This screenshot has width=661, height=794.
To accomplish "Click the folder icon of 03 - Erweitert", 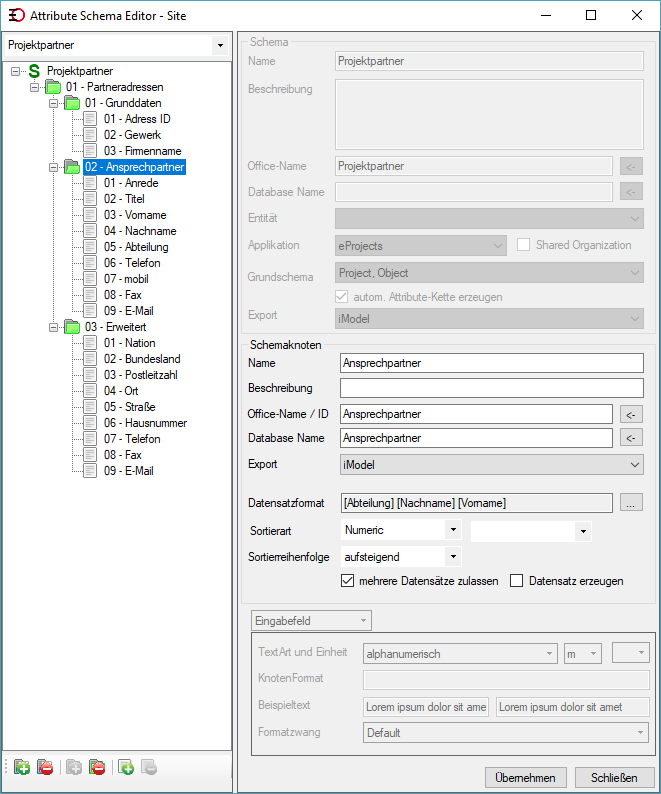I will [72, 327].
